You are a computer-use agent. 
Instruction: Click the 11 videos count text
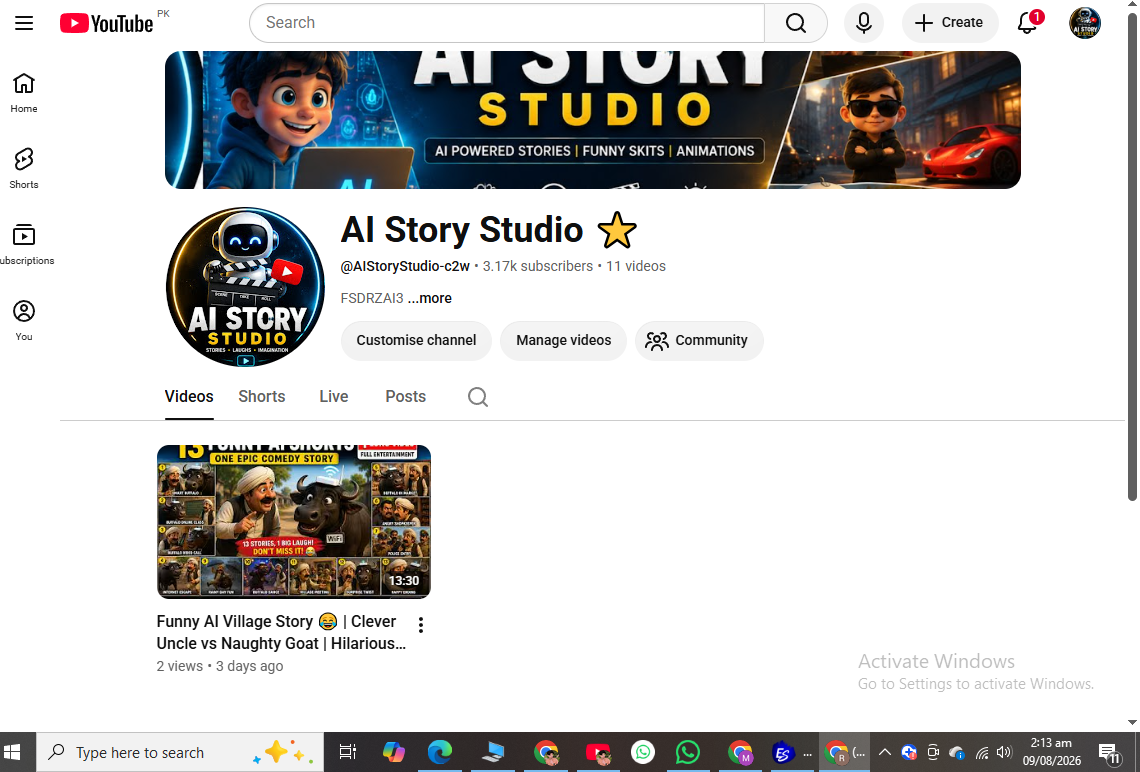pos(636,266)
